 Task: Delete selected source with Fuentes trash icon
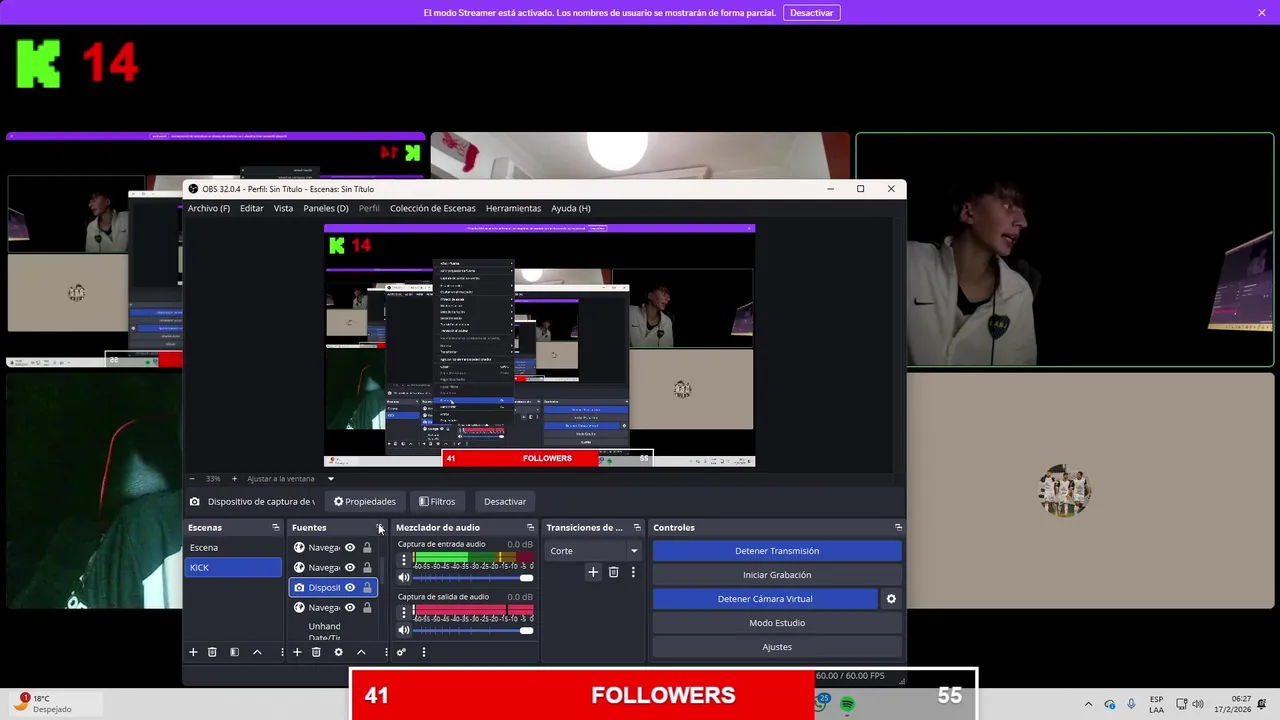(x=316, y=652)
